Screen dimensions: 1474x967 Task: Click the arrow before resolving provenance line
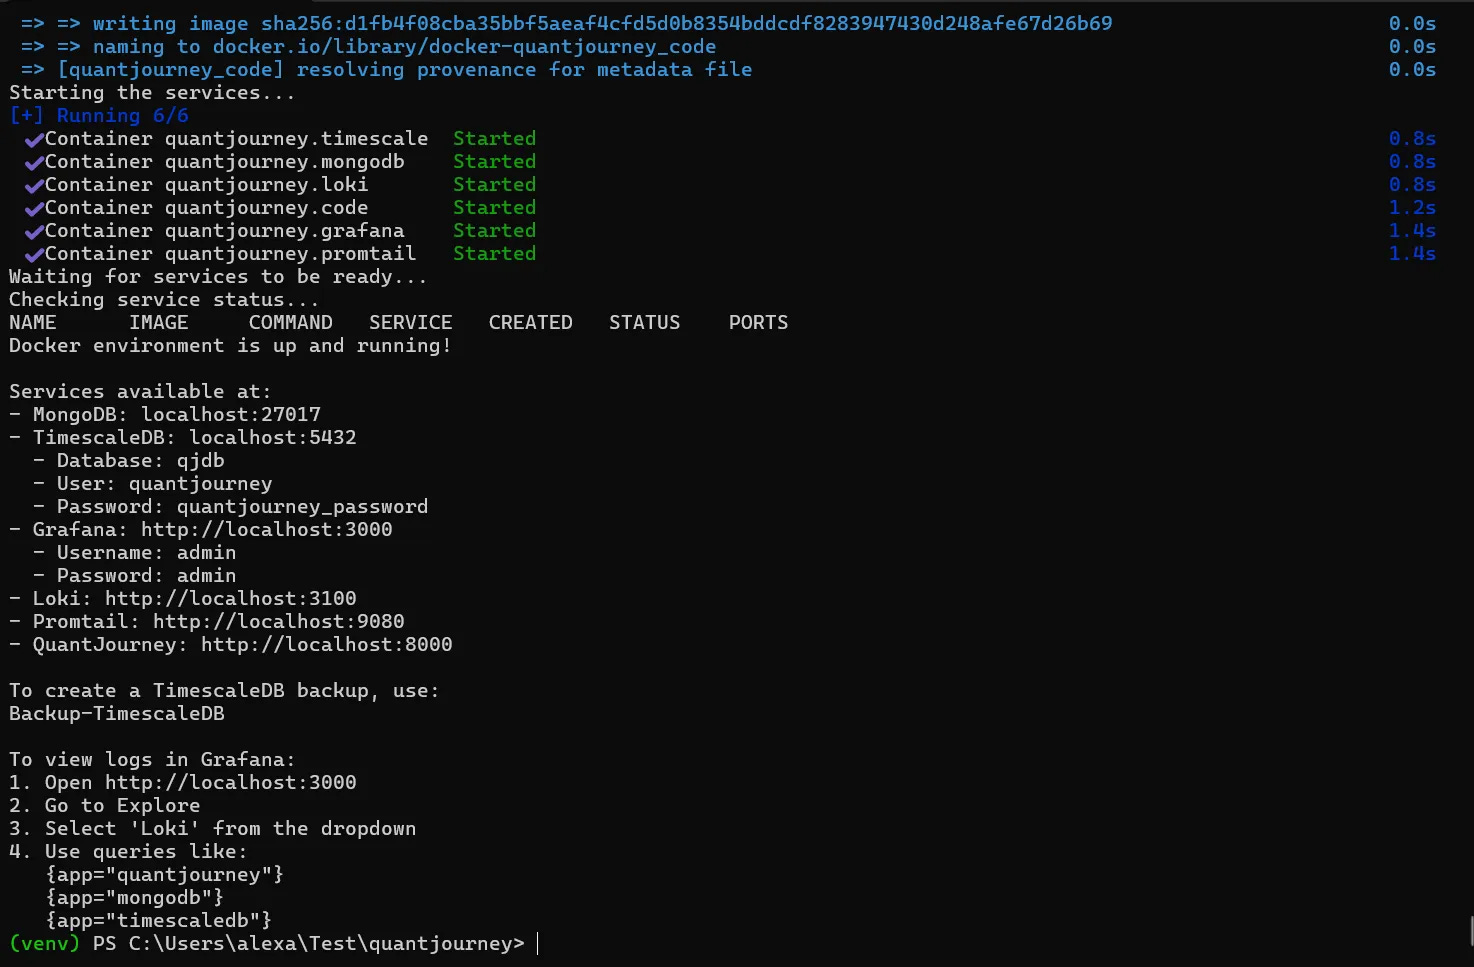[31, 69]
